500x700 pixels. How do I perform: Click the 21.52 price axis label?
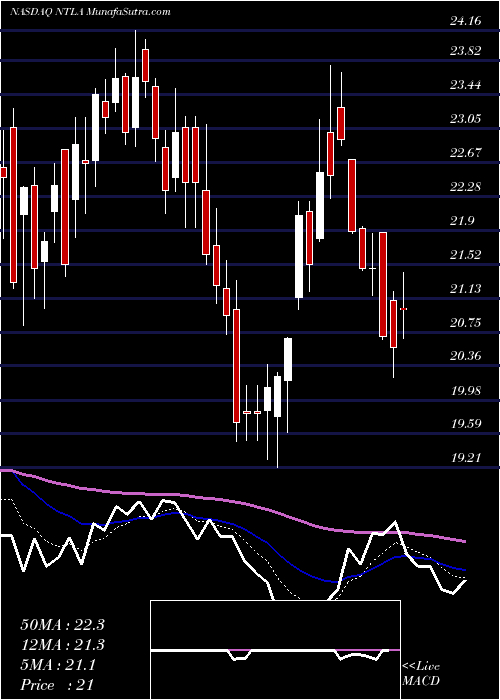click(x=466, y=254)
